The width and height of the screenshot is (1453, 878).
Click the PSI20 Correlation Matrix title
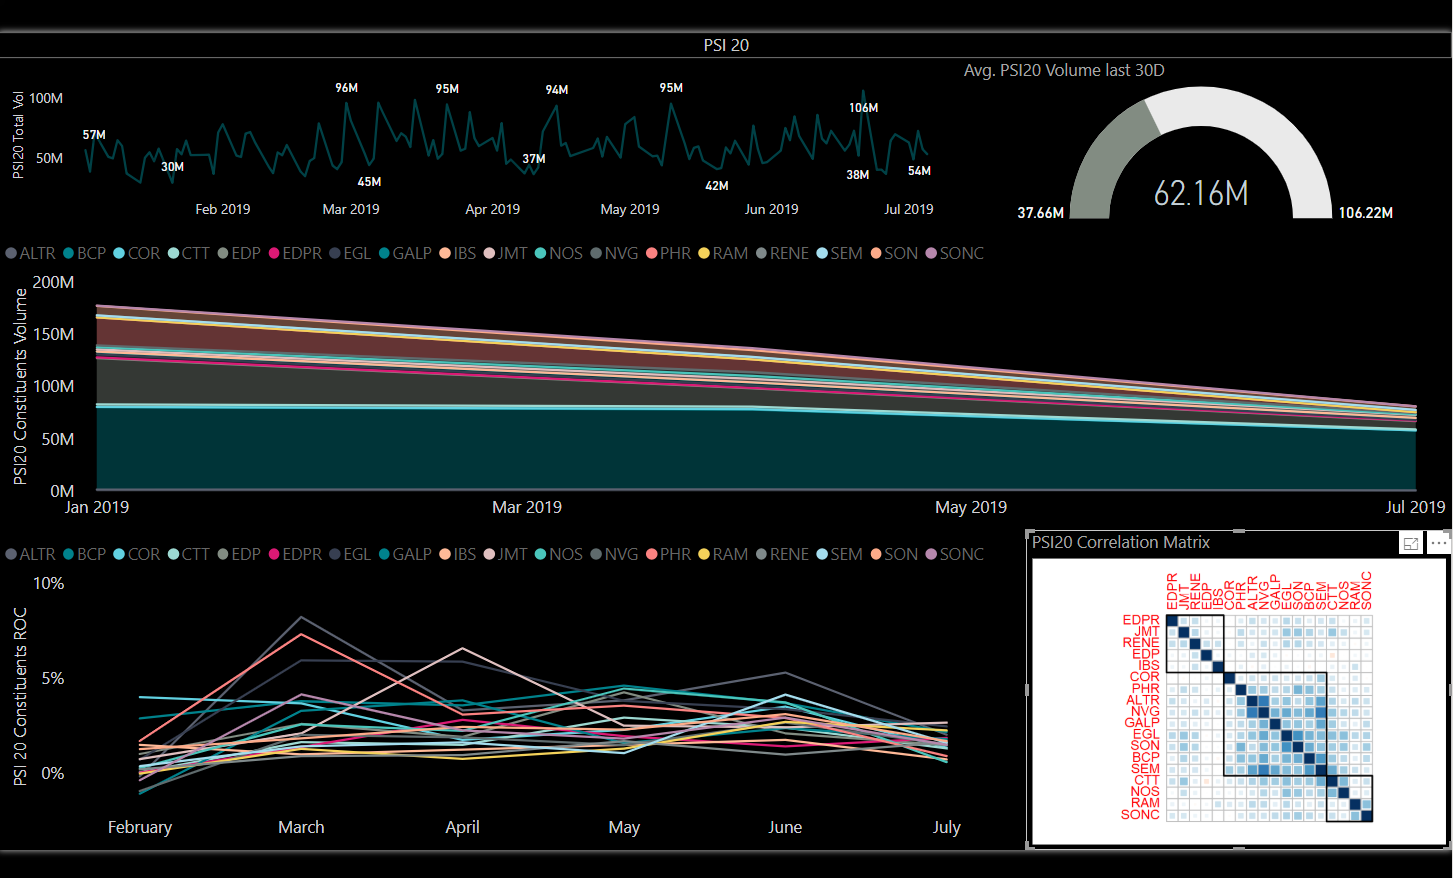pos(1121,542)
